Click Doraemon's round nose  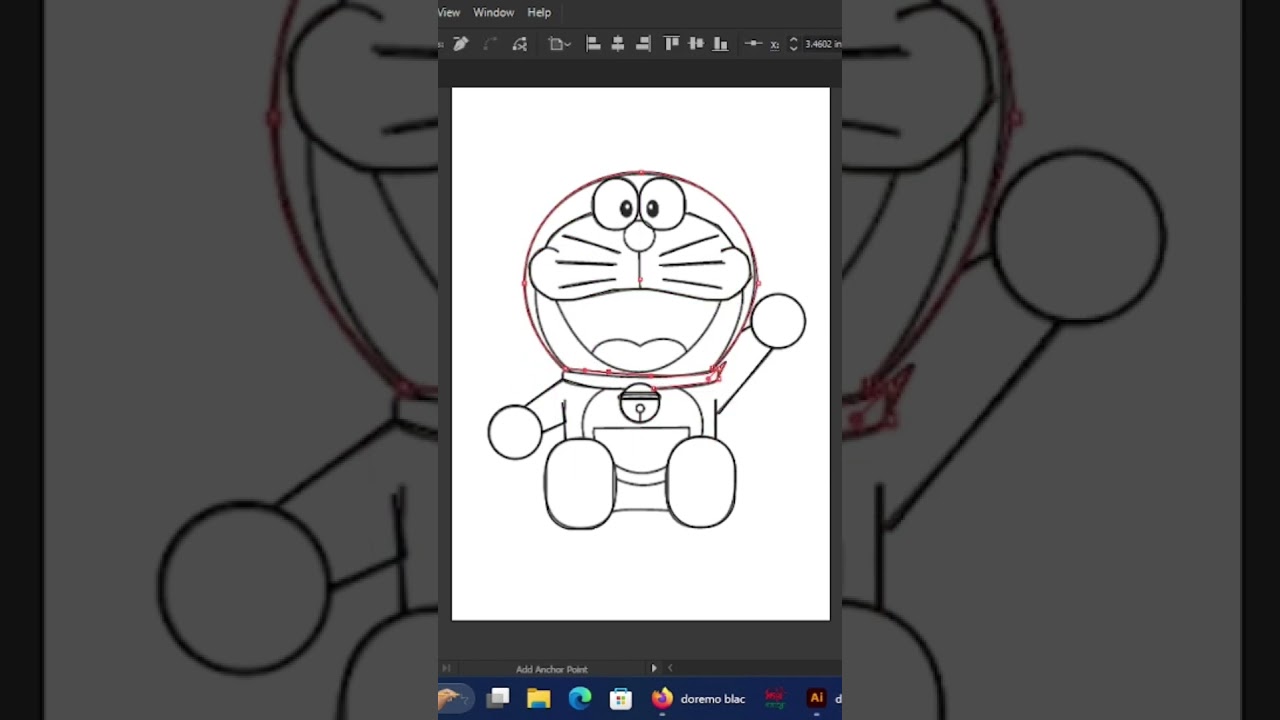(x=639, y=236)
